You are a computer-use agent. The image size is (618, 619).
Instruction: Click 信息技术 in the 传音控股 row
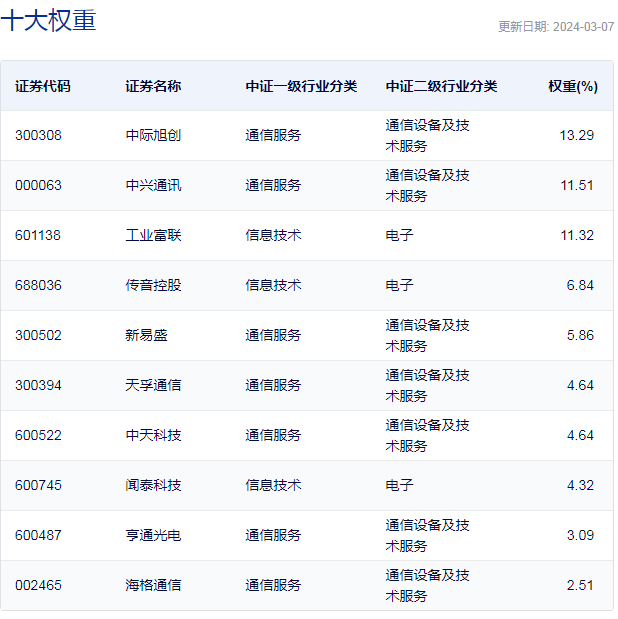273,285
